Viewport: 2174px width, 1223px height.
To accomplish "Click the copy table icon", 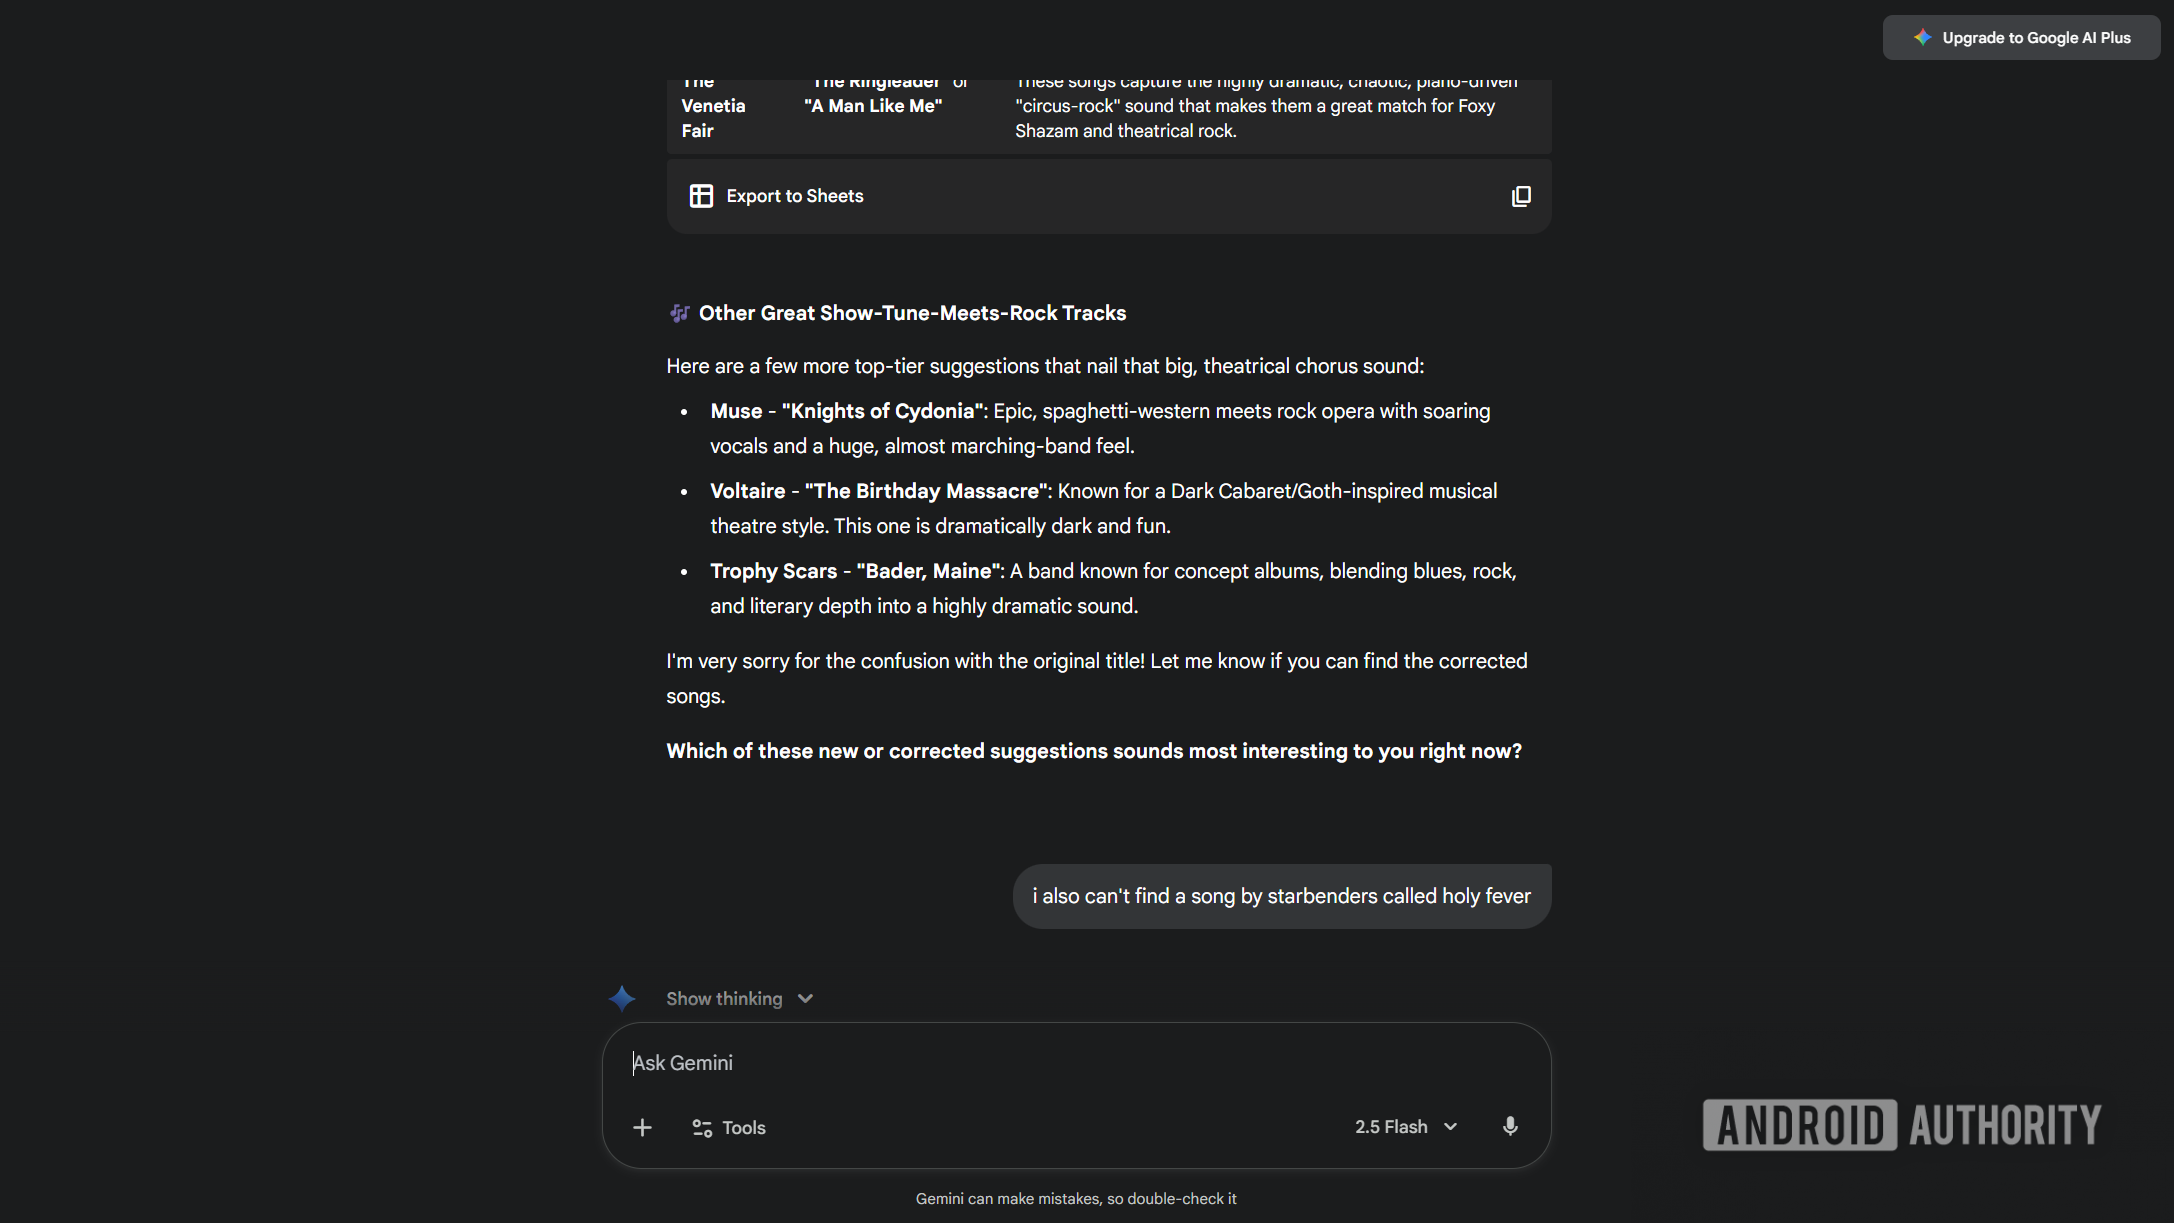I will [1520, 196].
